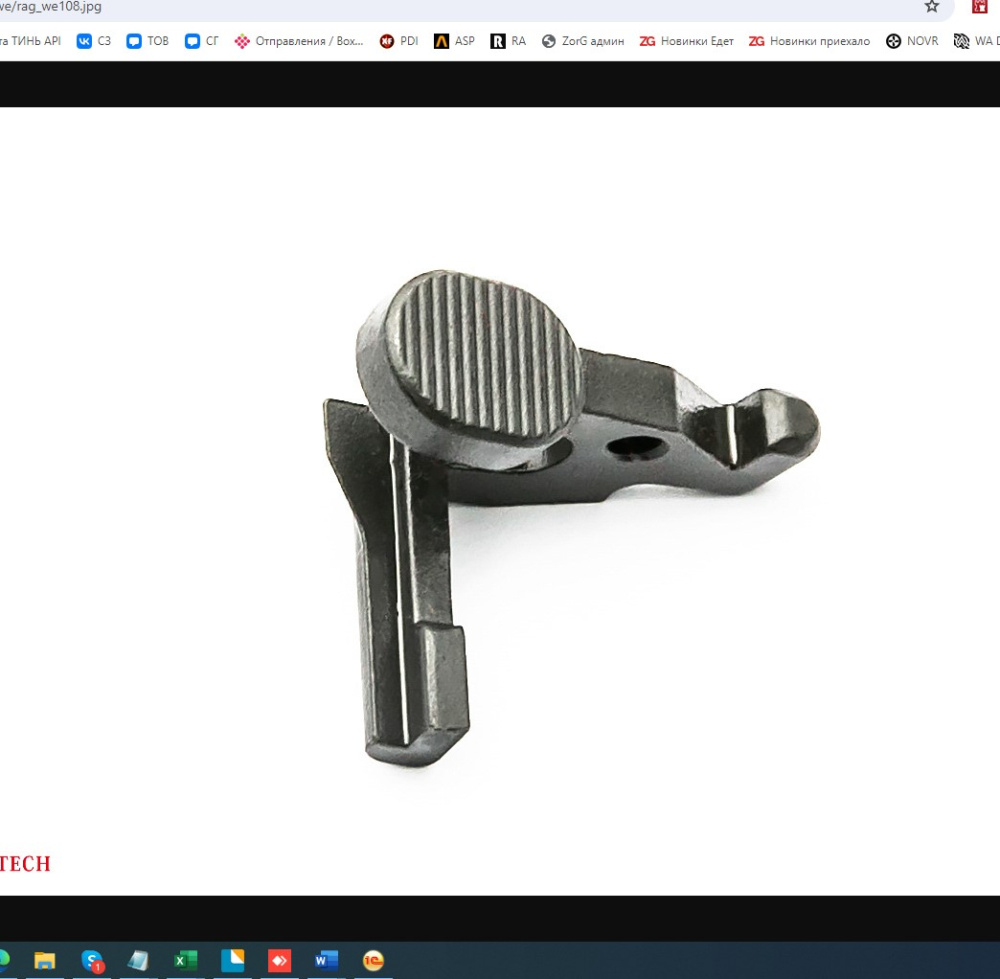Open the 'Новинки Едет' bookmark

point(687,41)
